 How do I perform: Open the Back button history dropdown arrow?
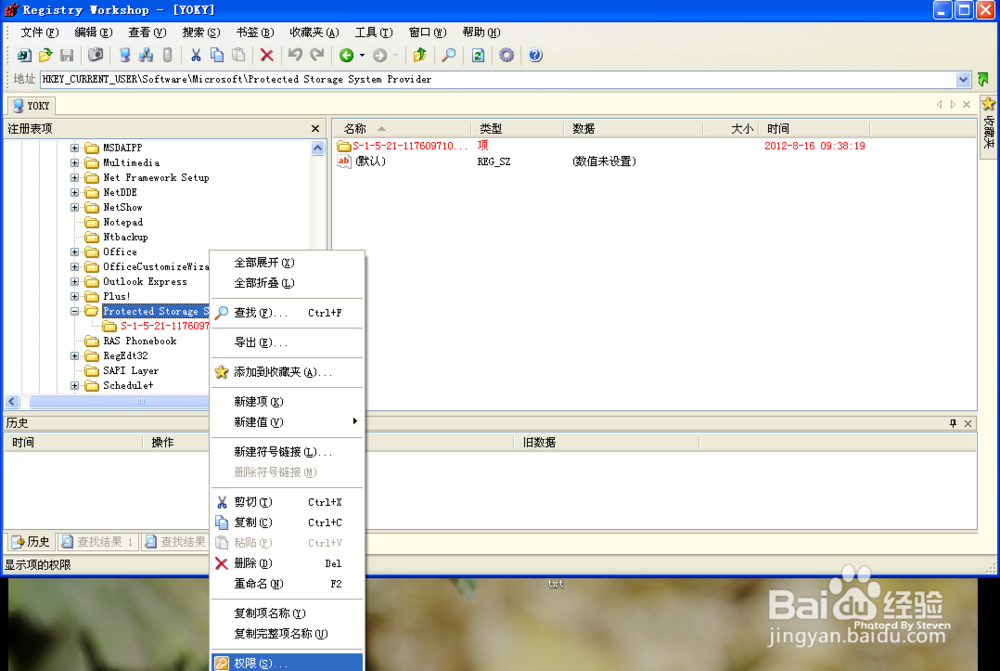(362, 55)
